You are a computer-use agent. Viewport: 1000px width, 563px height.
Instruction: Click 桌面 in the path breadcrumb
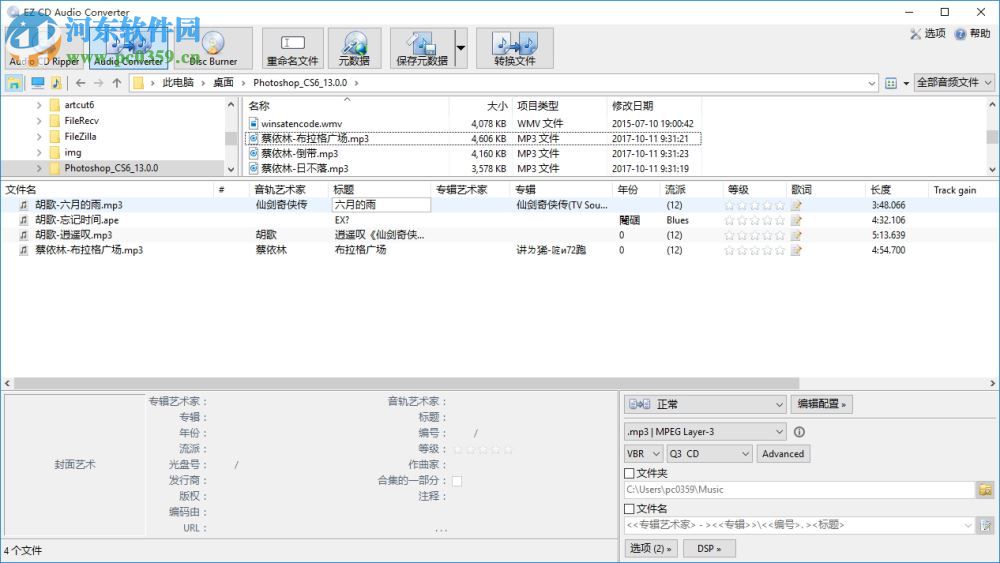click(x=223, y=83)
